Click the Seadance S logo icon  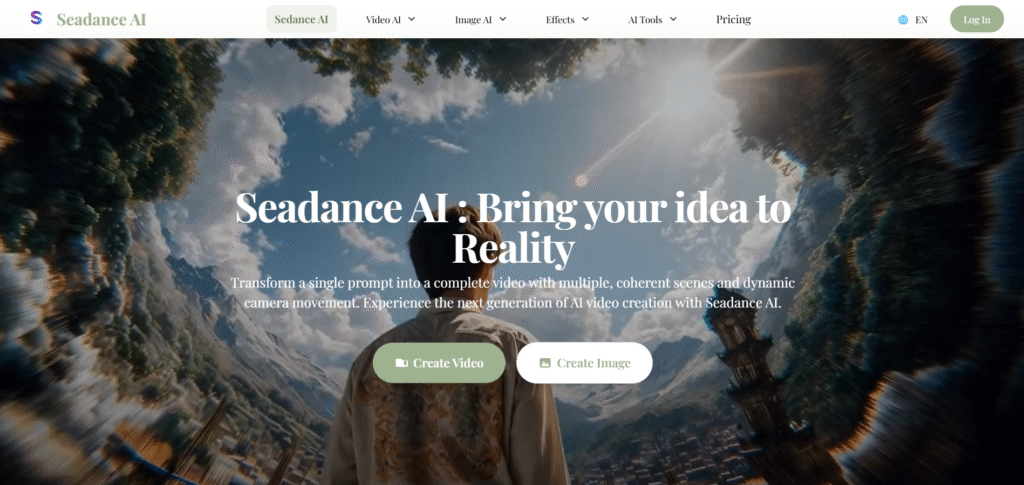(x=37, y=18)
